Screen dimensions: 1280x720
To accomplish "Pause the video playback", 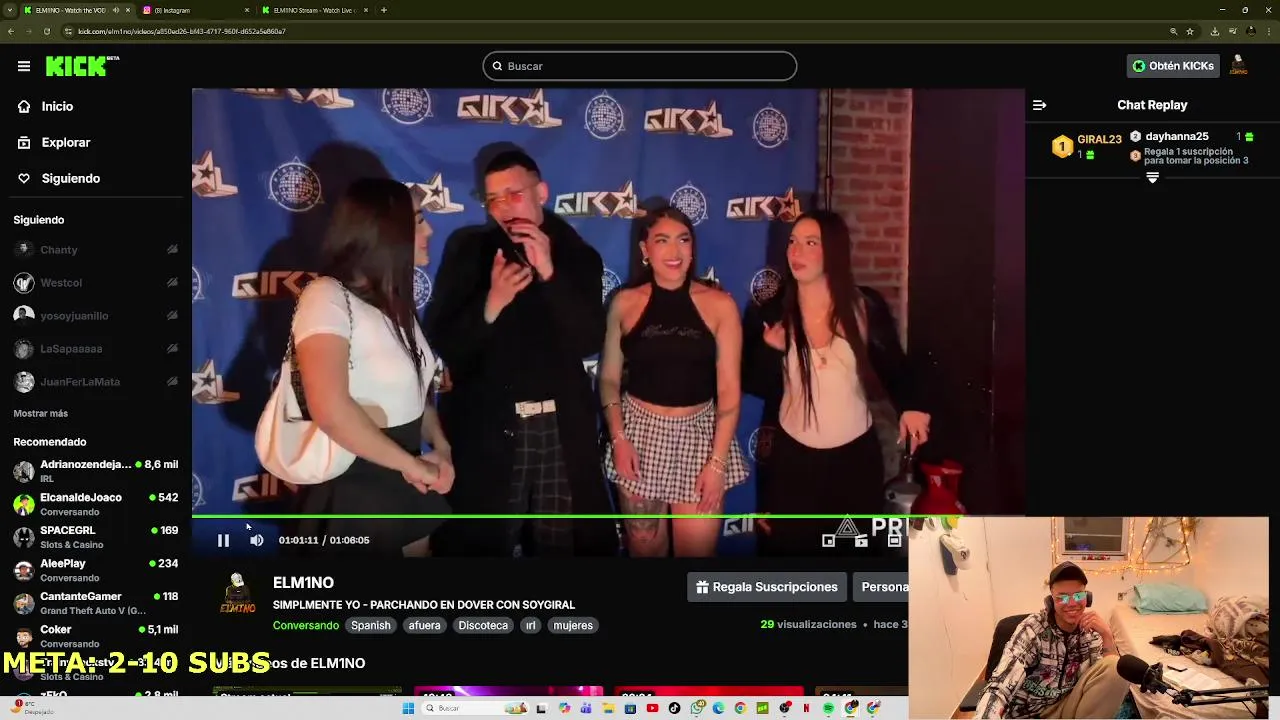I will click(x=223, y=540).
